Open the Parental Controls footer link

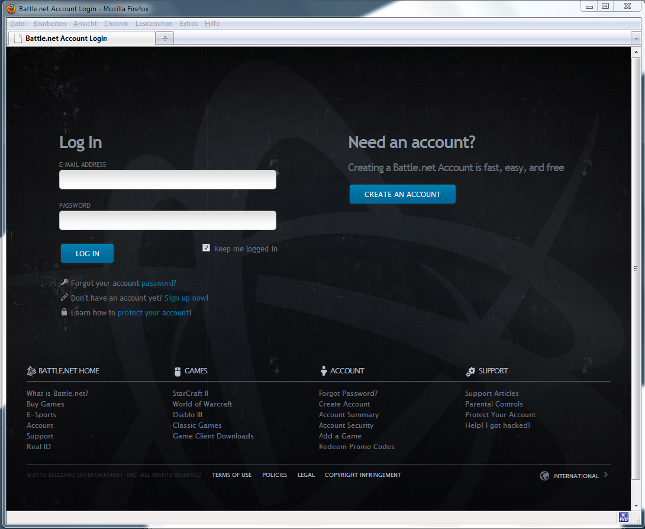494,404
